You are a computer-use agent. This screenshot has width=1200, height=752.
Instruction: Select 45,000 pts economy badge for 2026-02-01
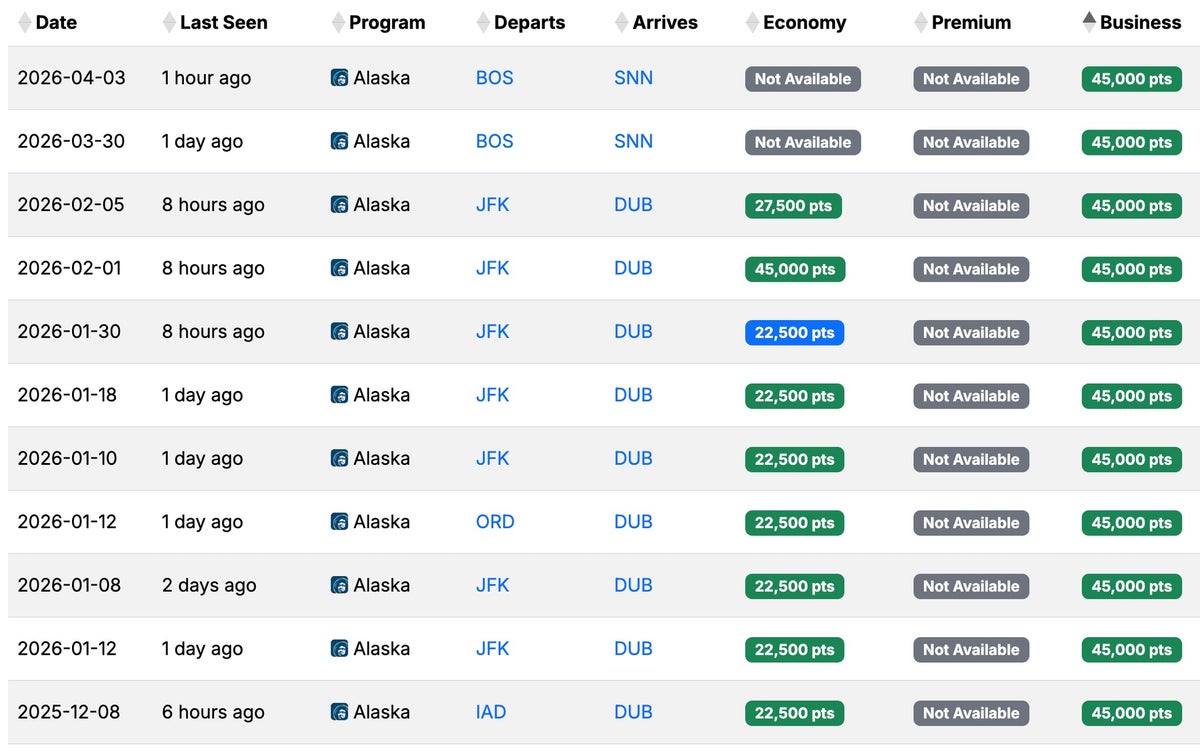tap(794, 269)
